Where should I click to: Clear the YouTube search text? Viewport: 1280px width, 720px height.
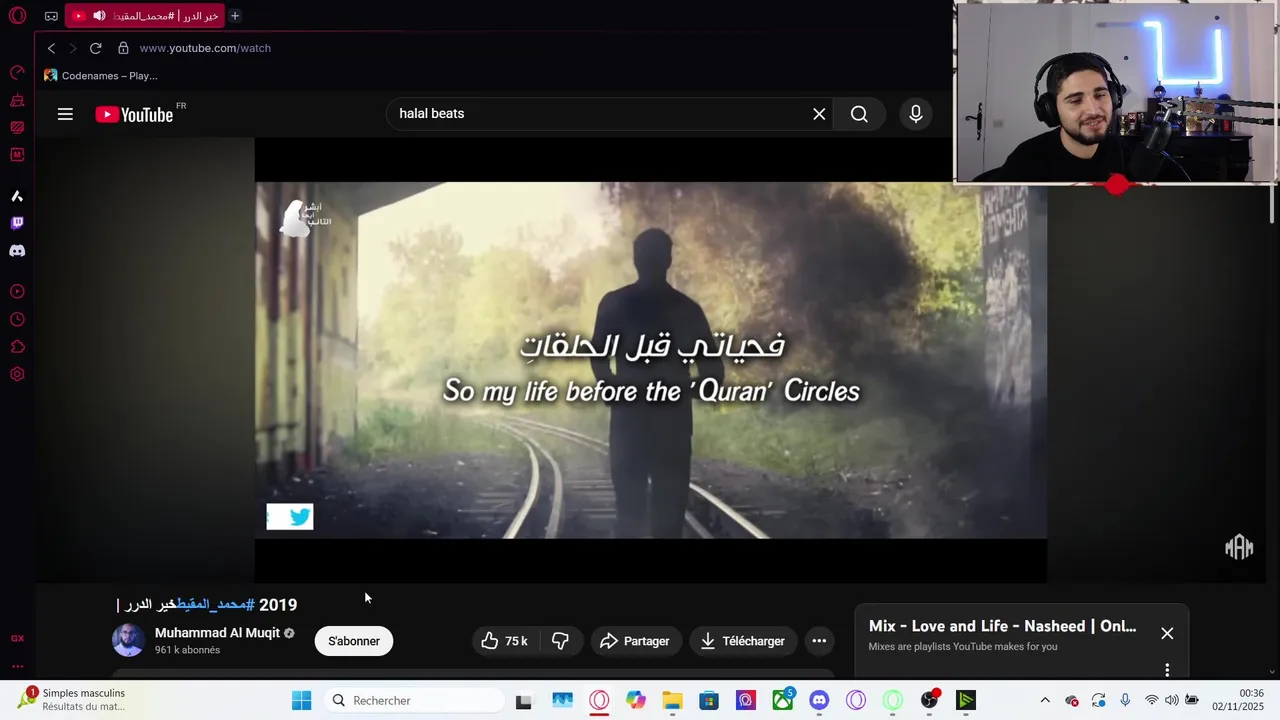coord(819,114)
